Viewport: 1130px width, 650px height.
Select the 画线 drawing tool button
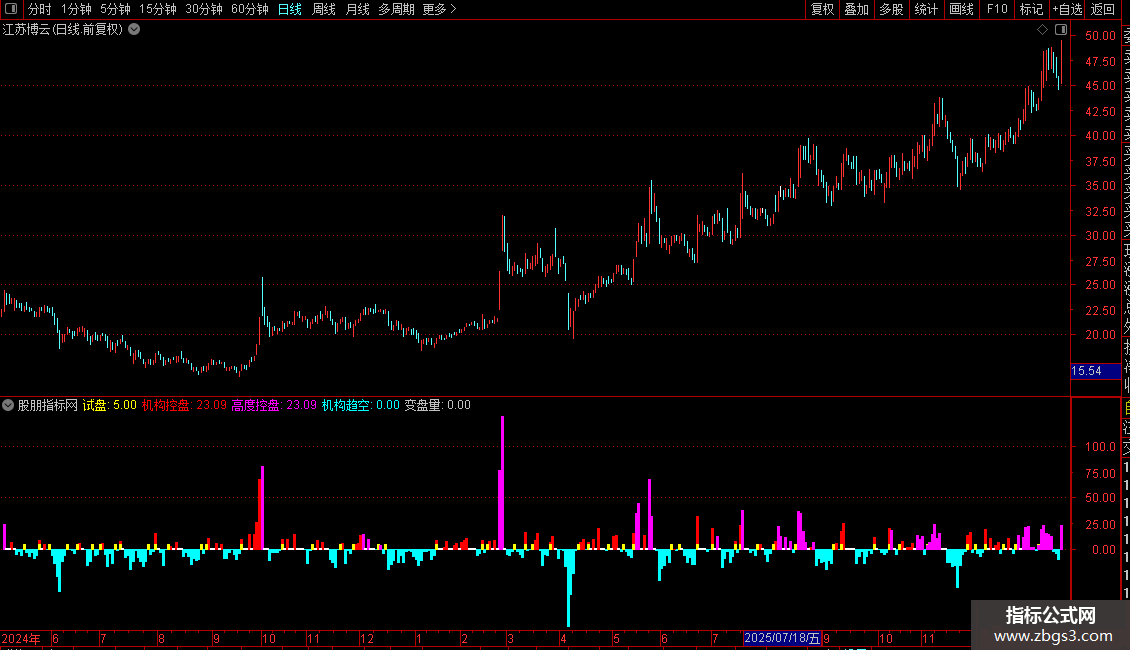961,9
